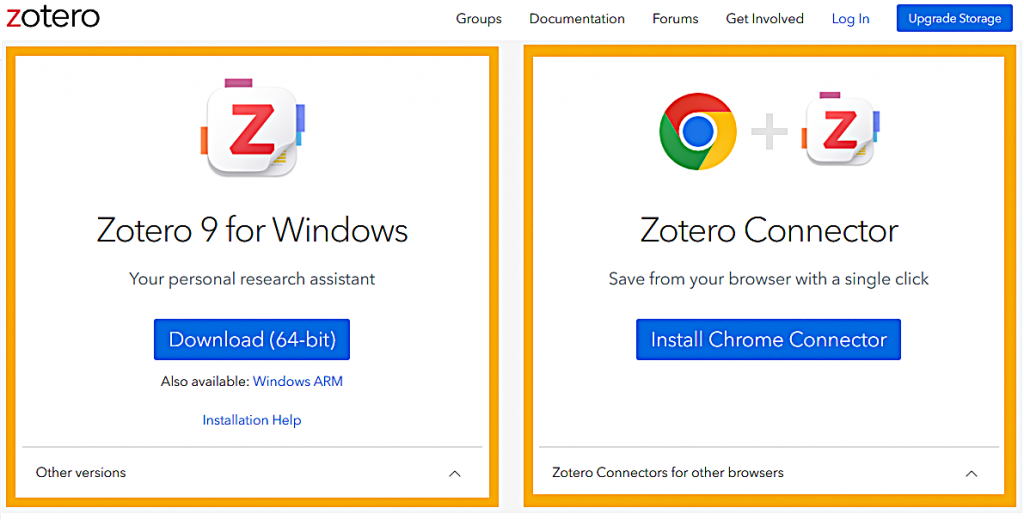Click the Zotero Connector heading
The width and height of the screenshot is (1024, 520).
pyautogui.click(x=769, y=230)
